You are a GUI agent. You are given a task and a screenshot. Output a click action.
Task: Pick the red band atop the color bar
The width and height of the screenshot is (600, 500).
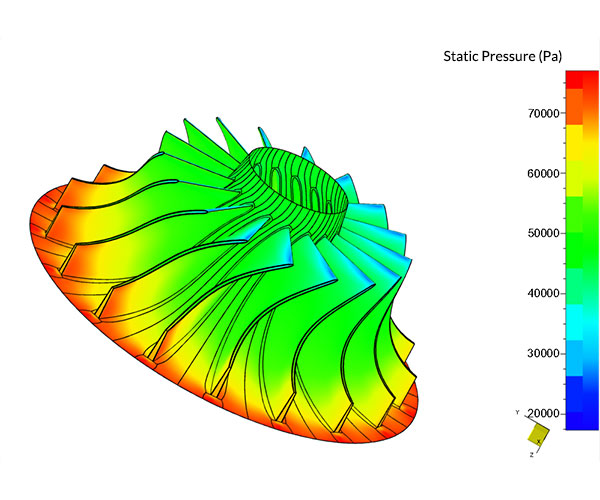coord(580,80)
